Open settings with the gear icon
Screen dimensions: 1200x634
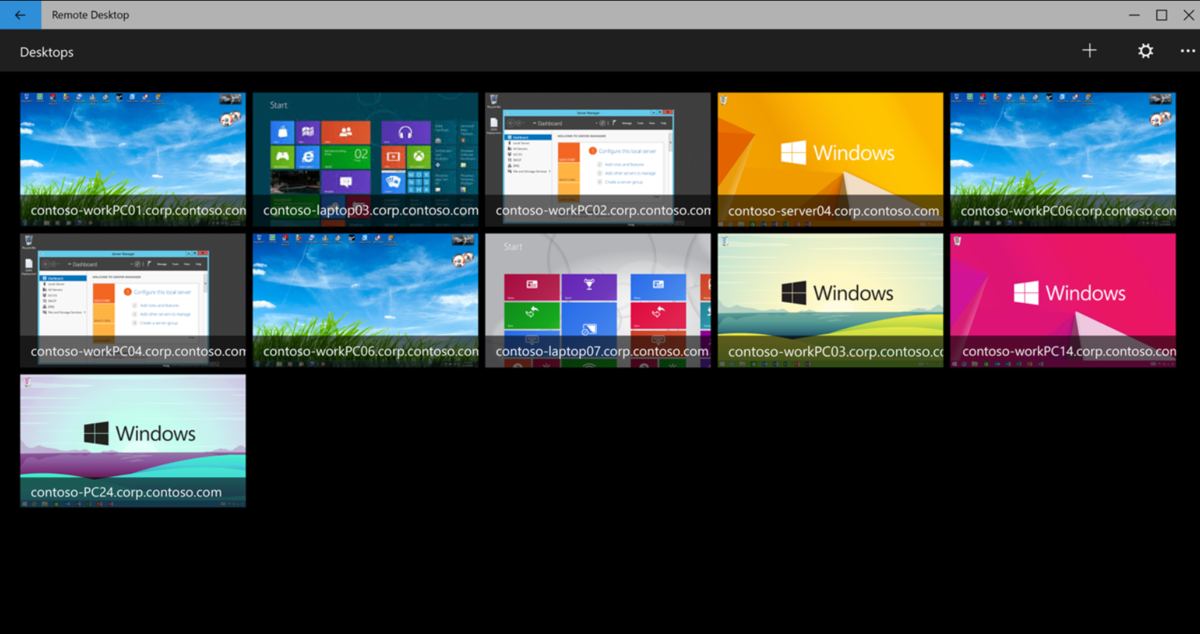[x=1146, y=51]
